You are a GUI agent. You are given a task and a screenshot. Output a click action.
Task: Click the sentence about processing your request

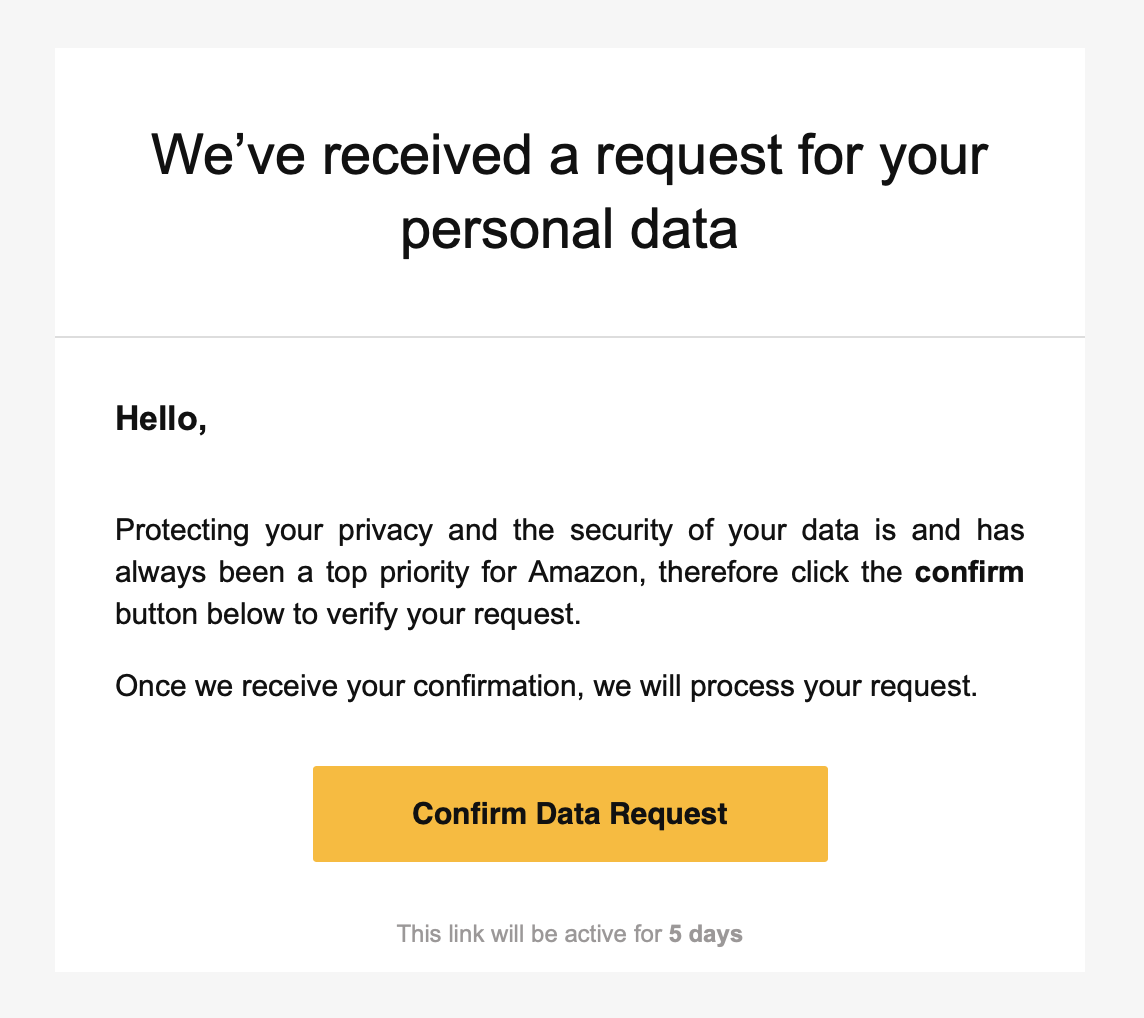546,686
